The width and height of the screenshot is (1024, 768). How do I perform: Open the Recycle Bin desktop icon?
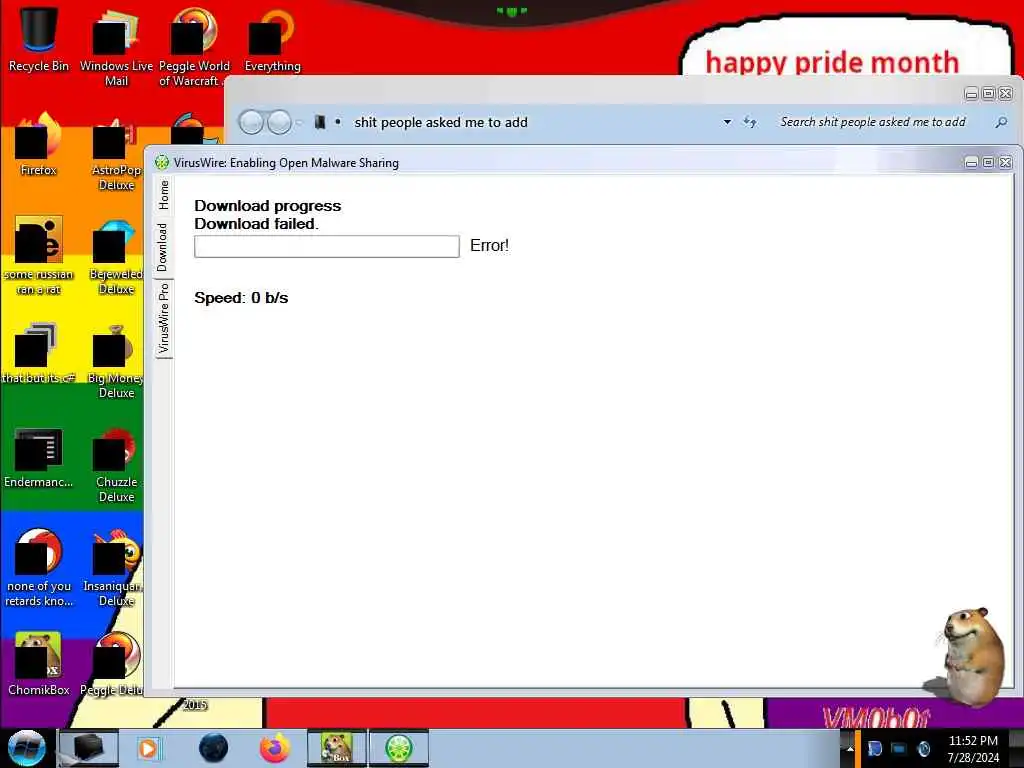pos(39,39)
